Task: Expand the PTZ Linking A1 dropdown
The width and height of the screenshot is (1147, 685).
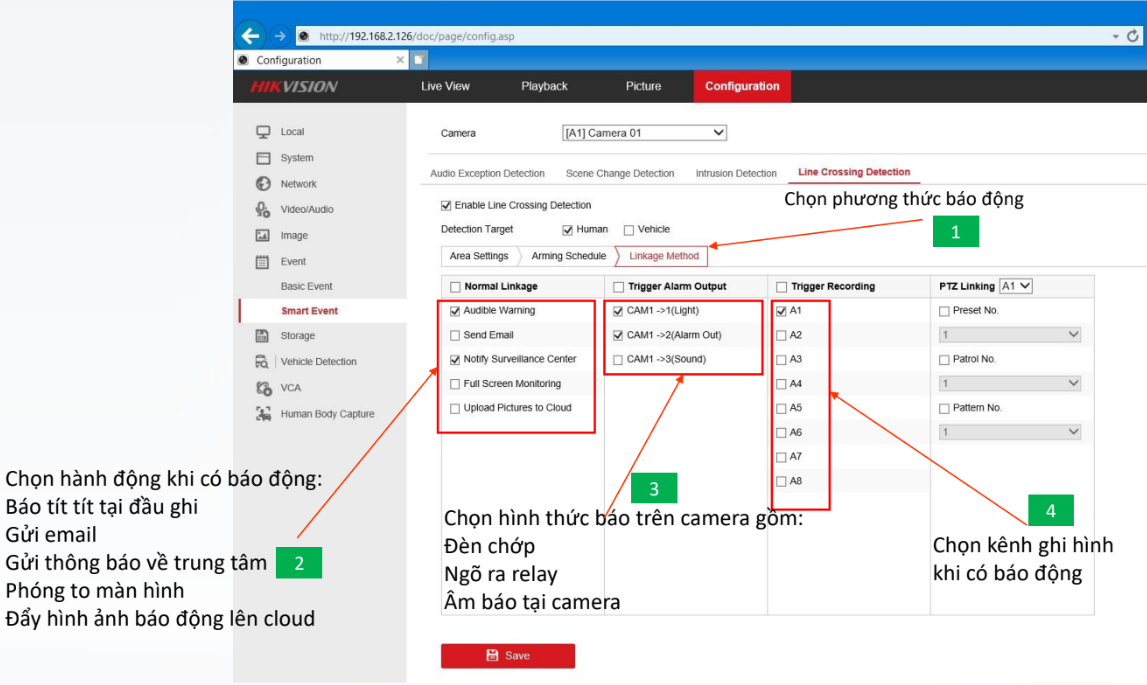Action: tap(1015, 286)
